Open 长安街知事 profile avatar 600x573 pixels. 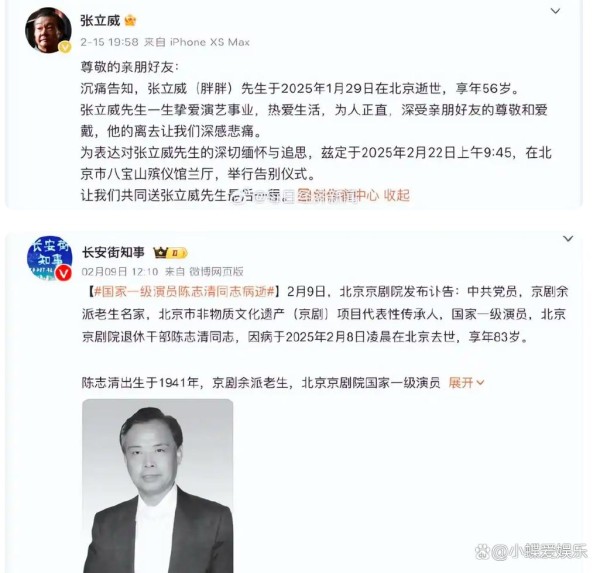point(49,258)
